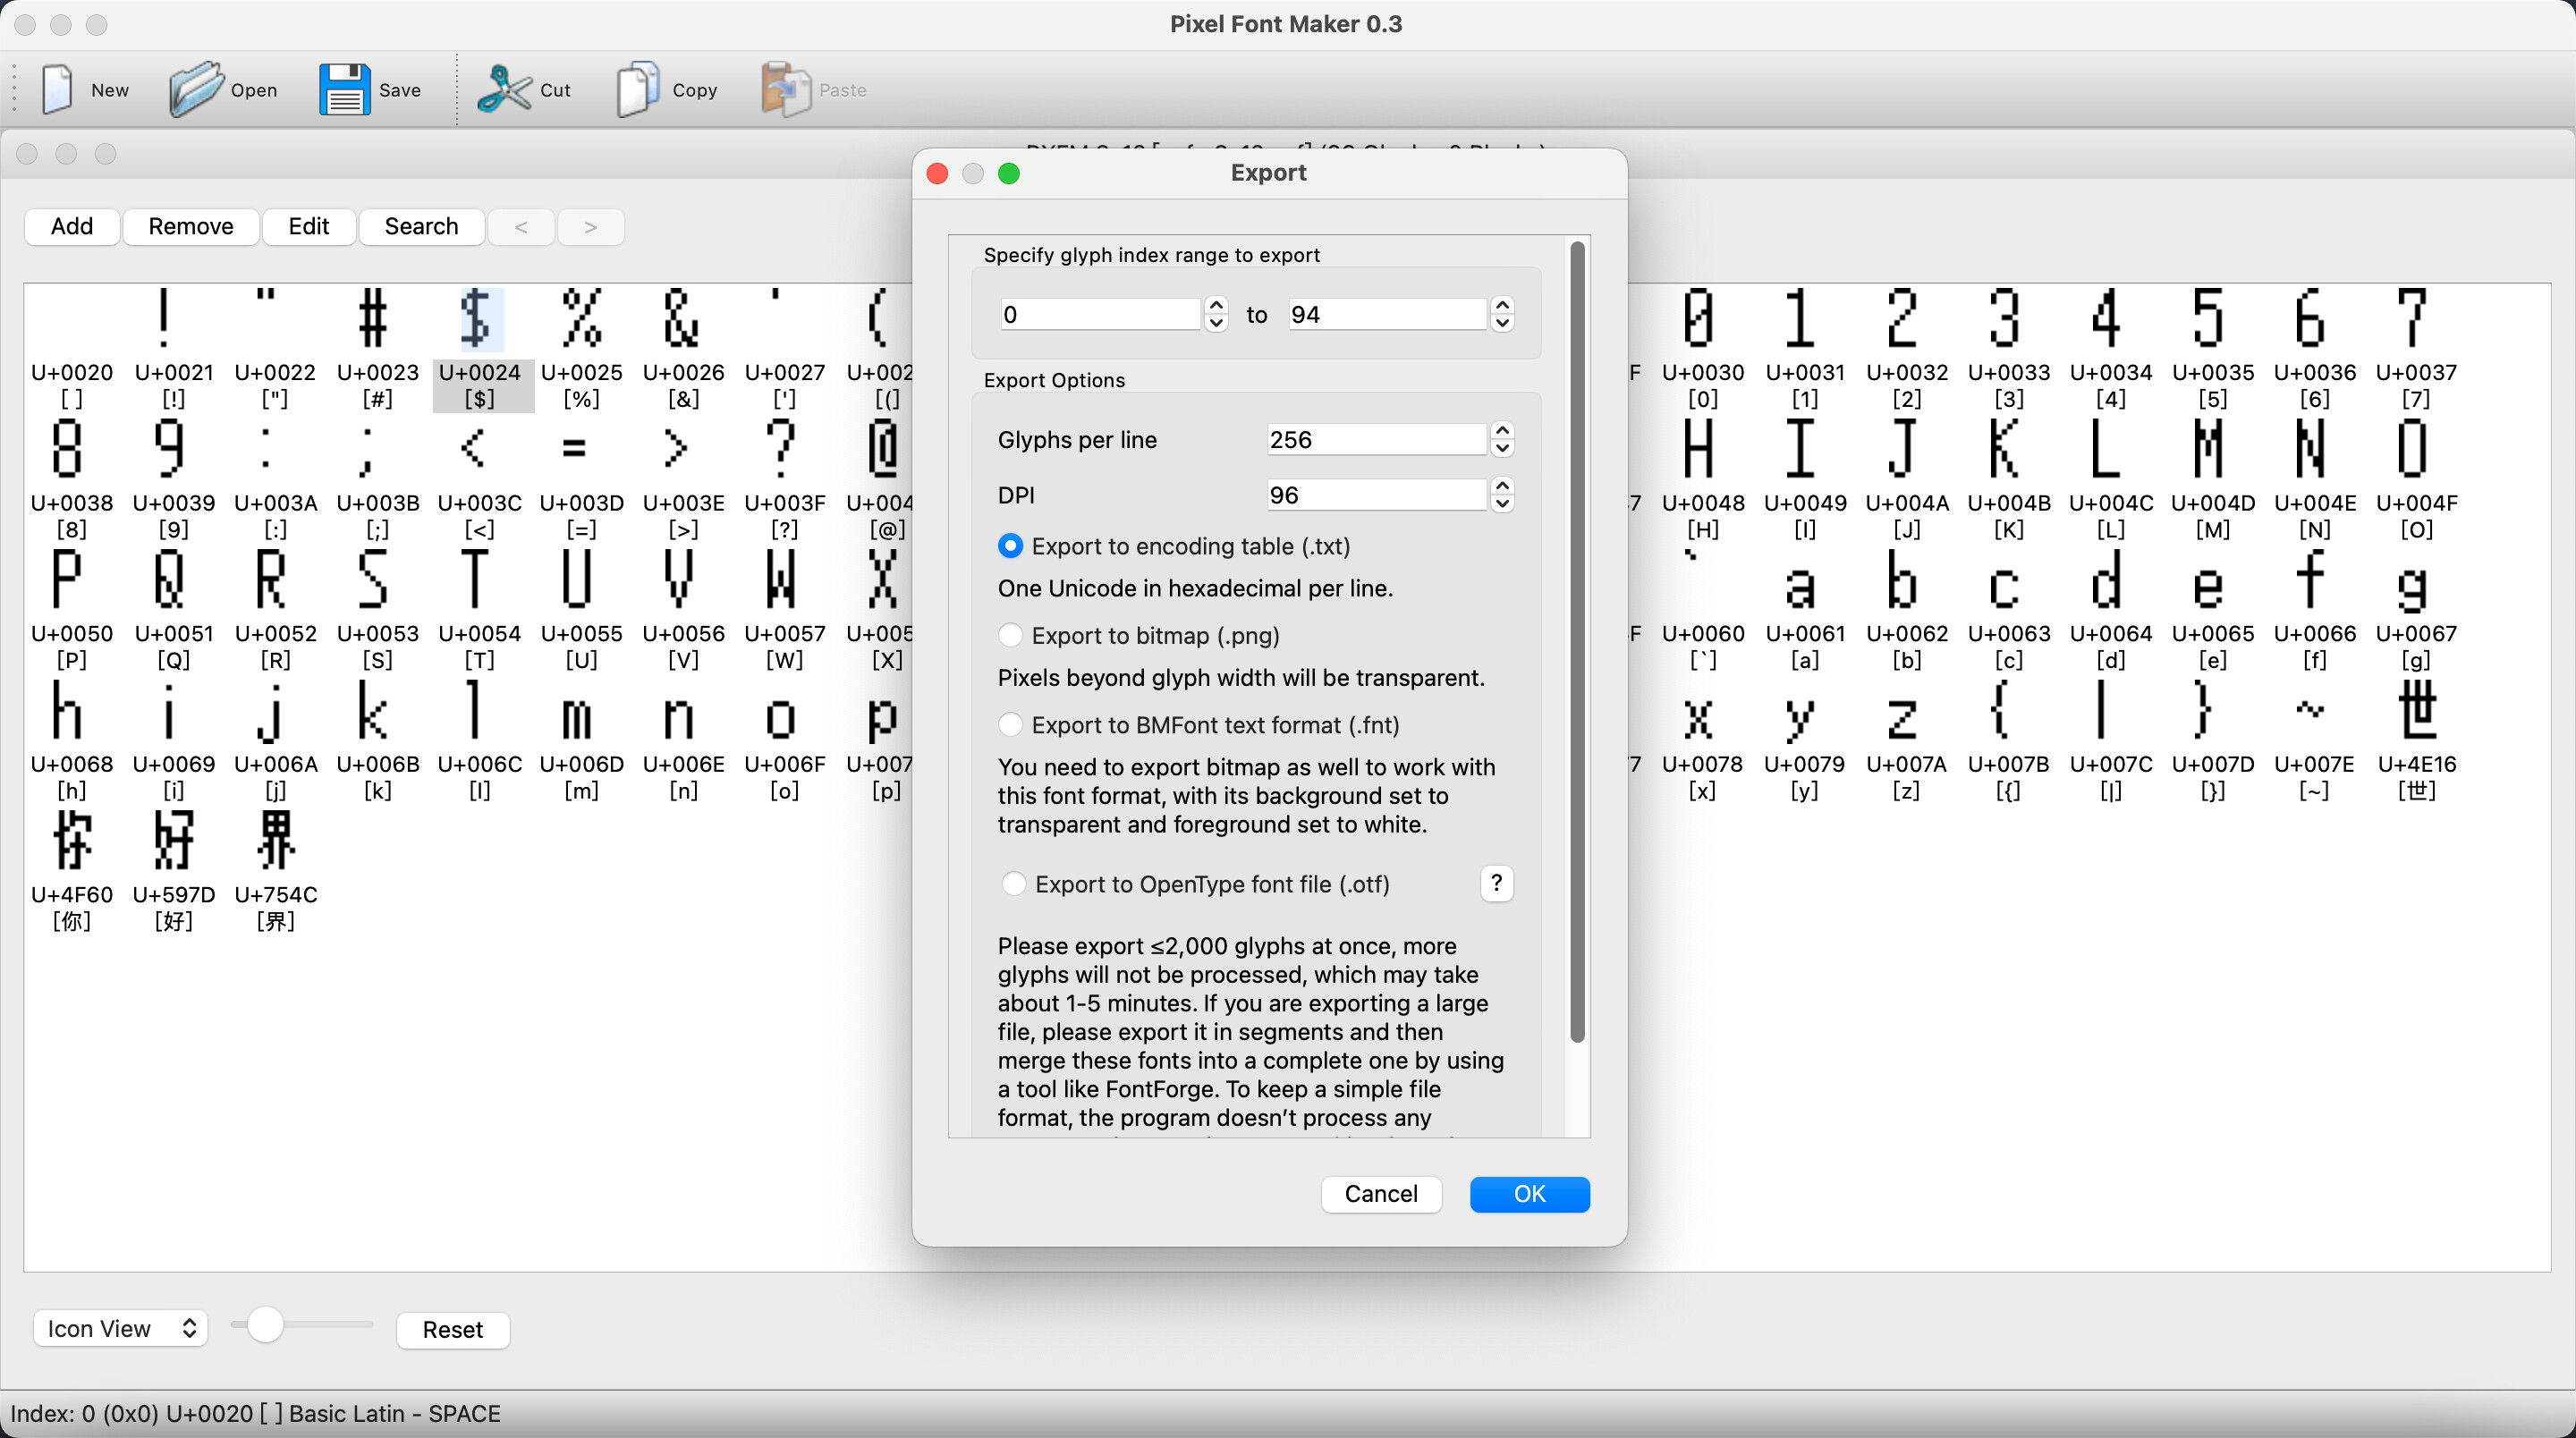Open the glyph Search function
The image size is (2576, 1438).
click(421, 226)
